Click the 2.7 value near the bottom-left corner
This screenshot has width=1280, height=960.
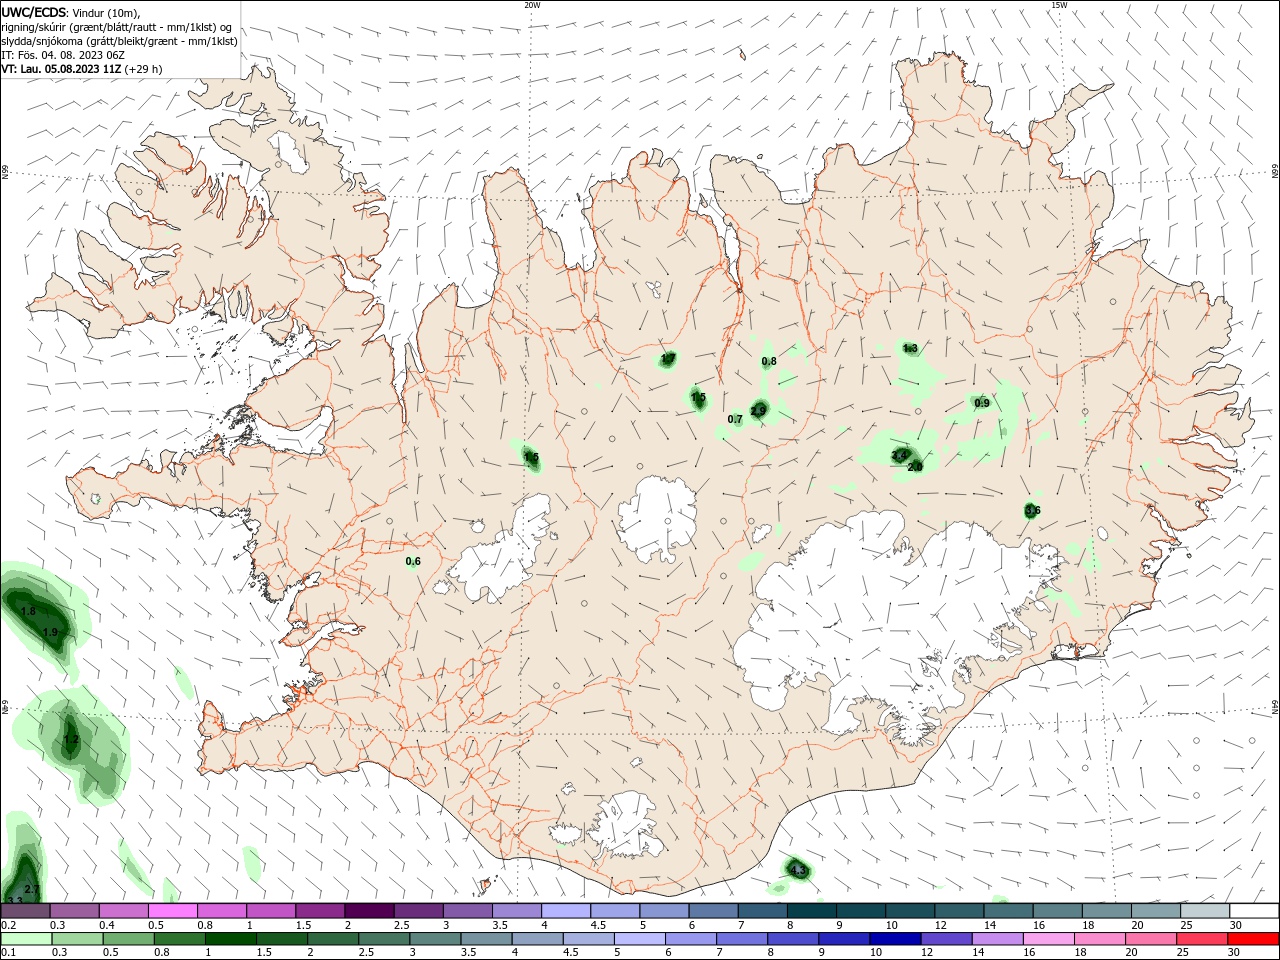point(31,889)
